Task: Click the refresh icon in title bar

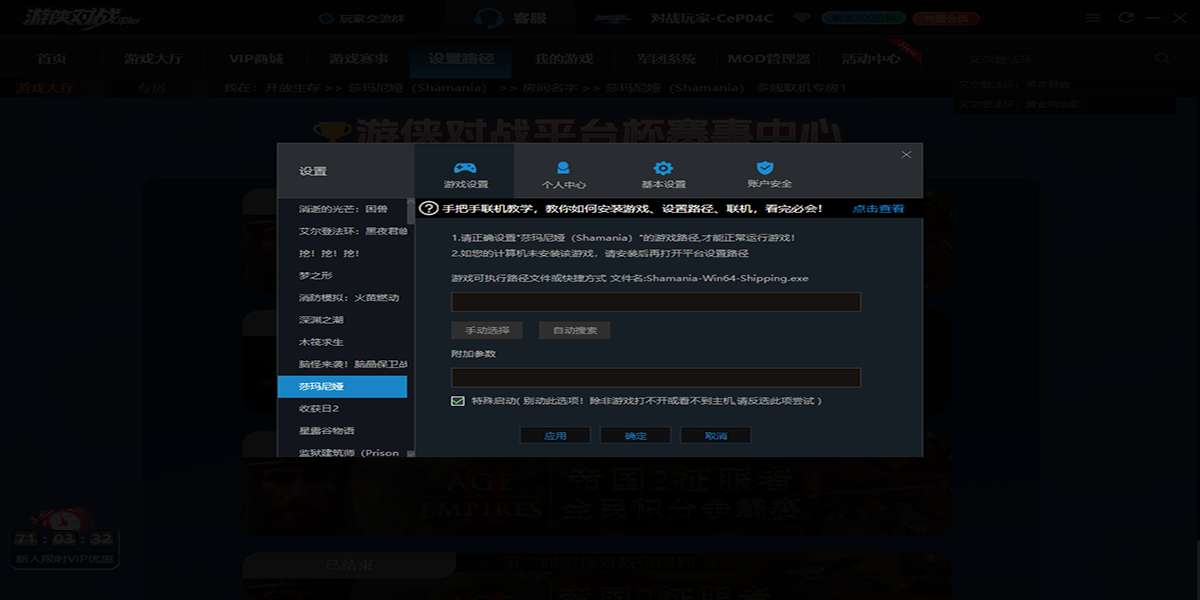Action: point(1127,18)
